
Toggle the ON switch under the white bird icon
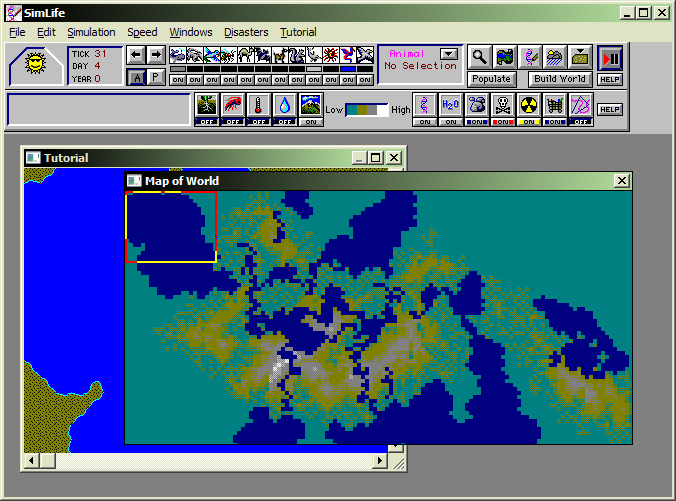tap(365, 80)
